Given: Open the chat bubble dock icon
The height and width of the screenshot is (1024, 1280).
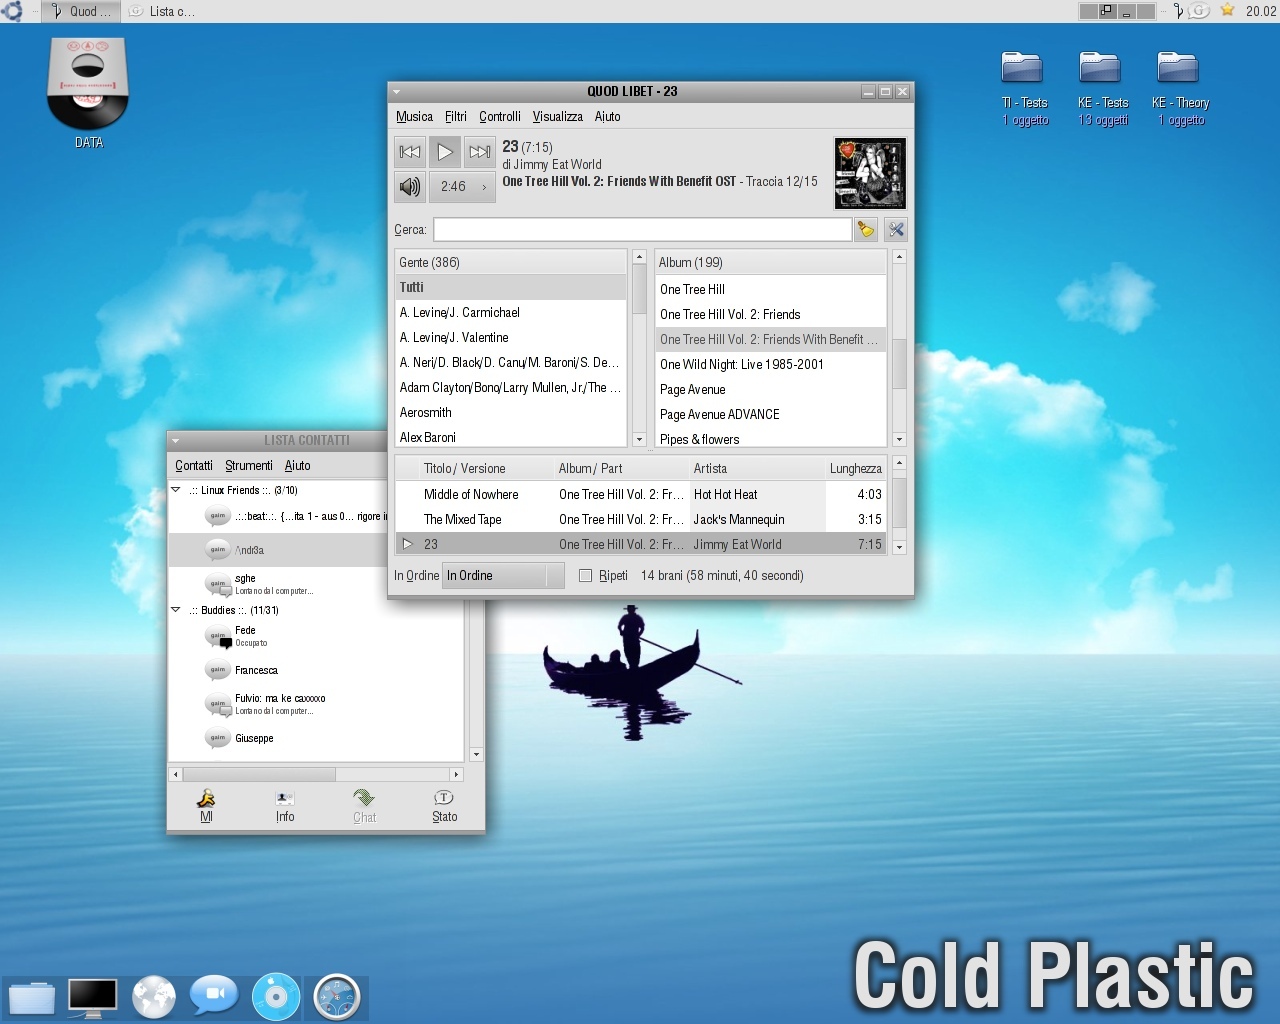Looking at the screenshot, I should [x=214, y=995].
